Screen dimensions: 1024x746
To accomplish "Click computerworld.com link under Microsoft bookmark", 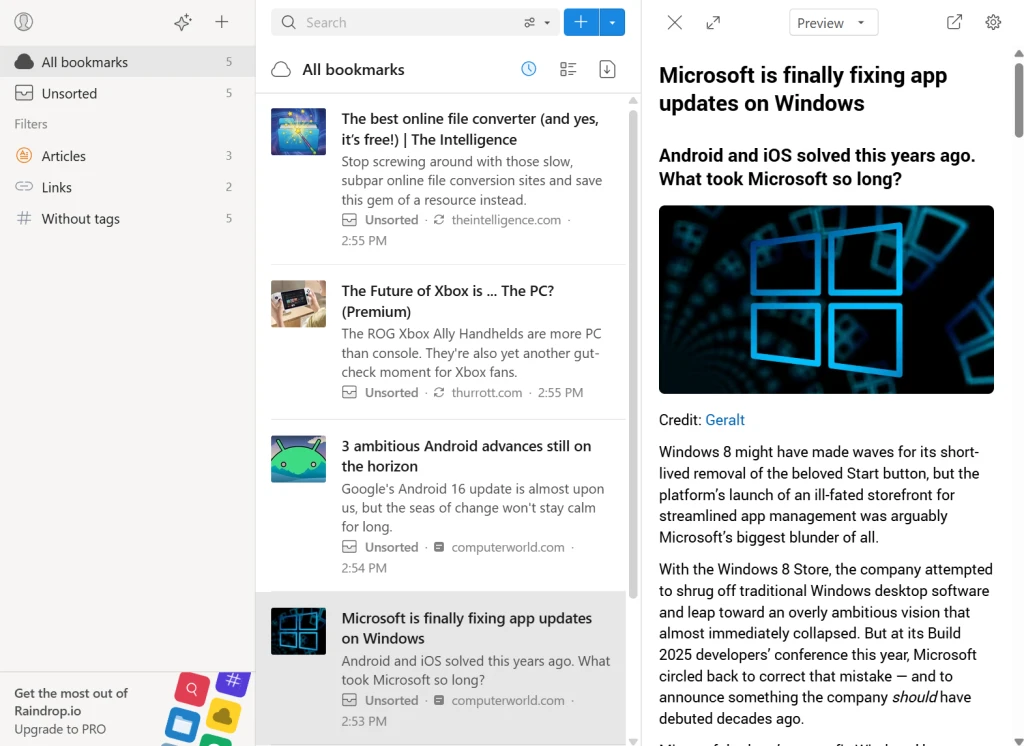I will [508, 700].
